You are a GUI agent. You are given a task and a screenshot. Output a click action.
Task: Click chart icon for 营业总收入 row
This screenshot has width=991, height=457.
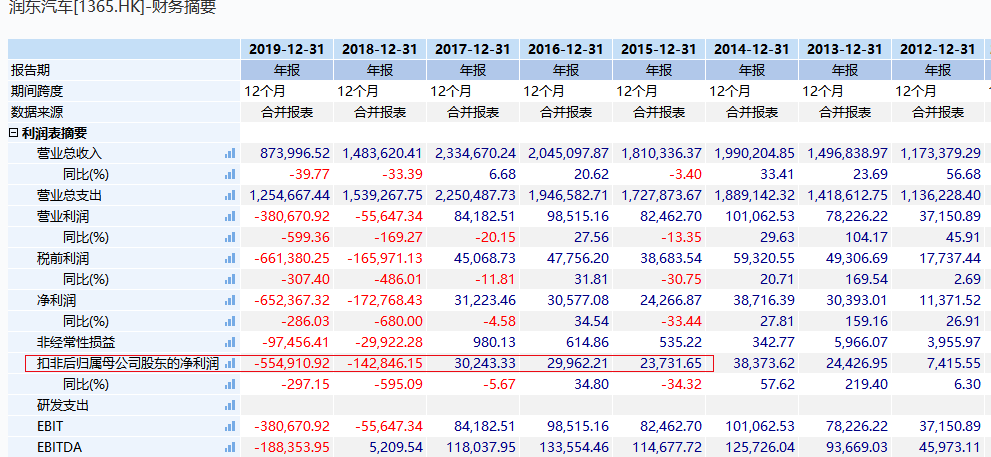pos(230,153)
